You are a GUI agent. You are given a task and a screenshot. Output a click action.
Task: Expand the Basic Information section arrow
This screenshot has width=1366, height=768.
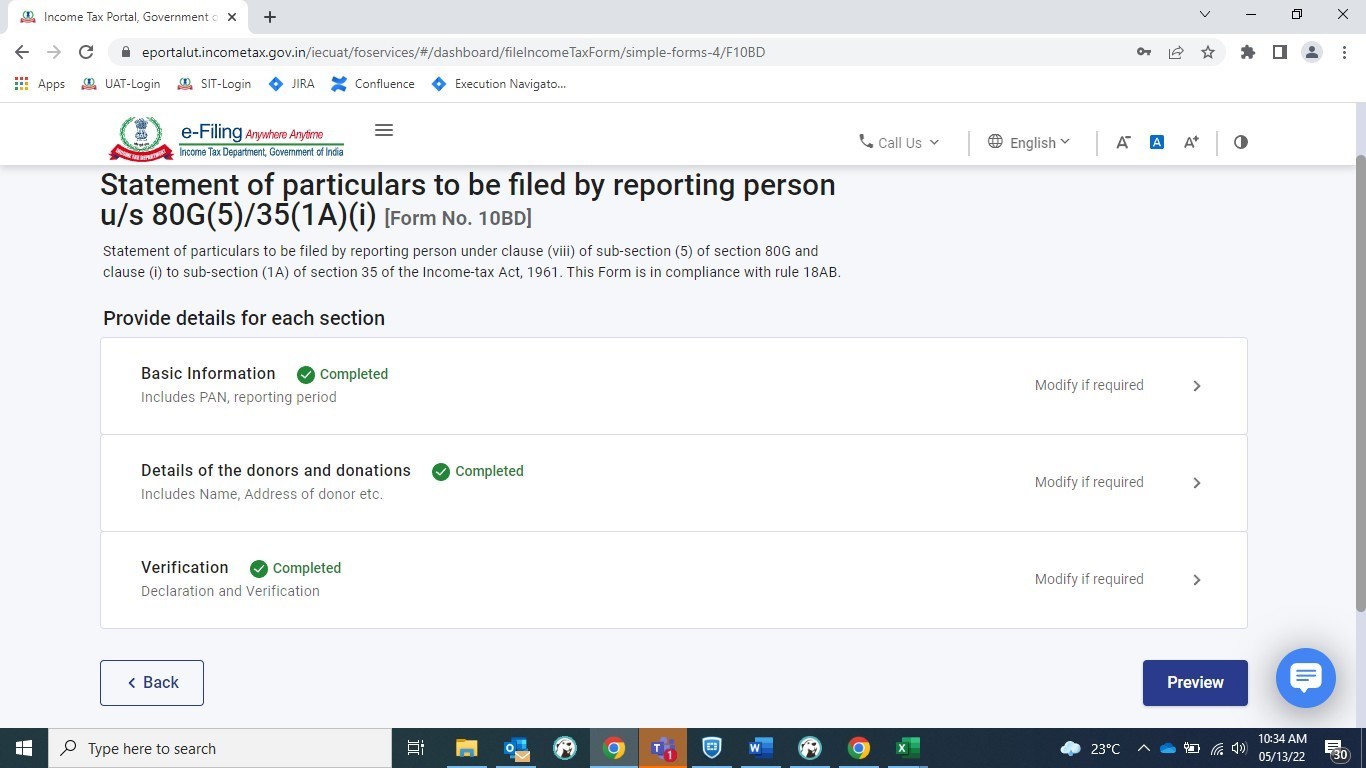pyautogui.click(x=1196, y=386)
